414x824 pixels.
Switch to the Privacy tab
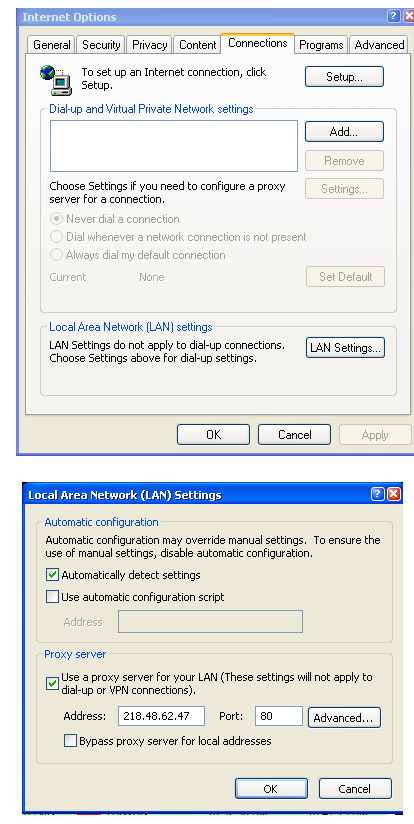click(149, 45)
